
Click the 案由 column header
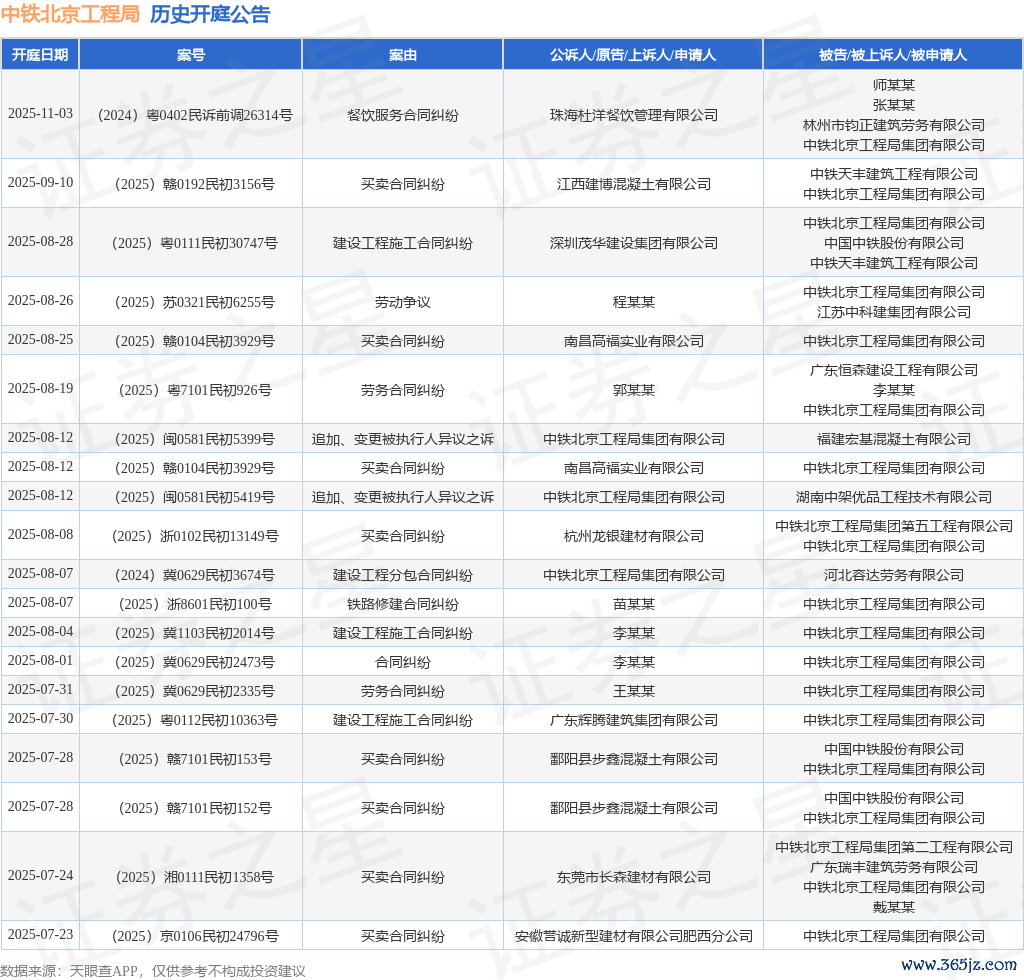[x=402, y=55]
